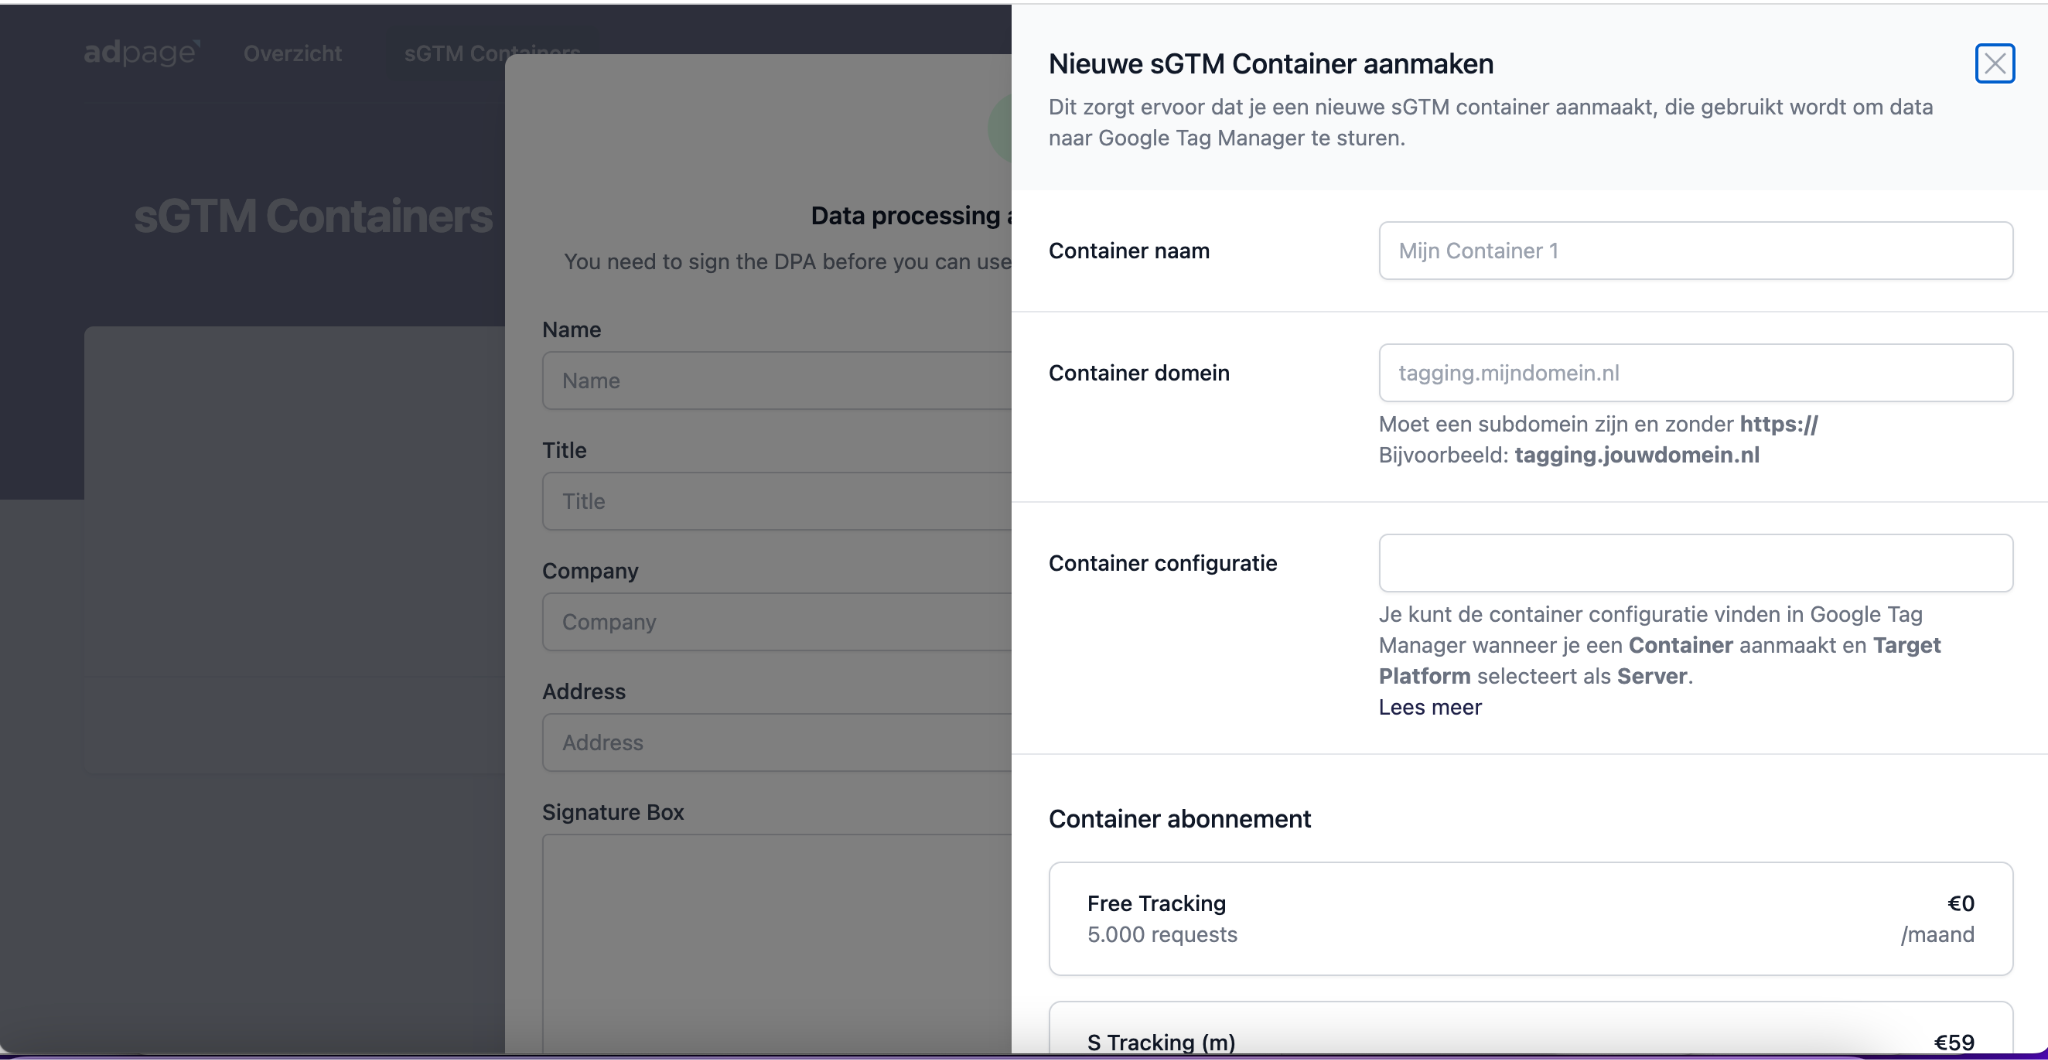Select the S Tracking (m) plan
This screenshot has height=1060, width=2048.
click(x=1530, y=1028)
